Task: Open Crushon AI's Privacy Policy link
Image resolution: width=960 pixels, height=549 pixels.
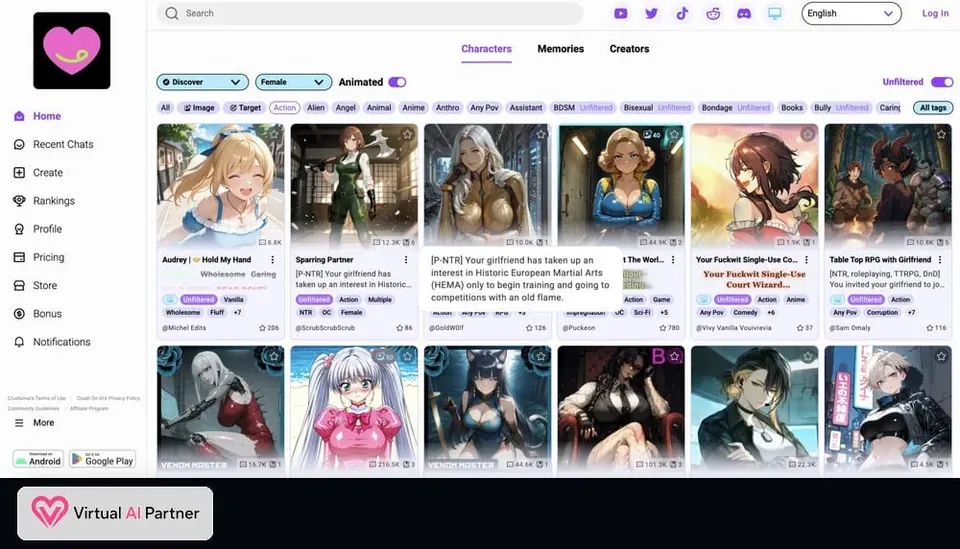Action: coord(108,398)
